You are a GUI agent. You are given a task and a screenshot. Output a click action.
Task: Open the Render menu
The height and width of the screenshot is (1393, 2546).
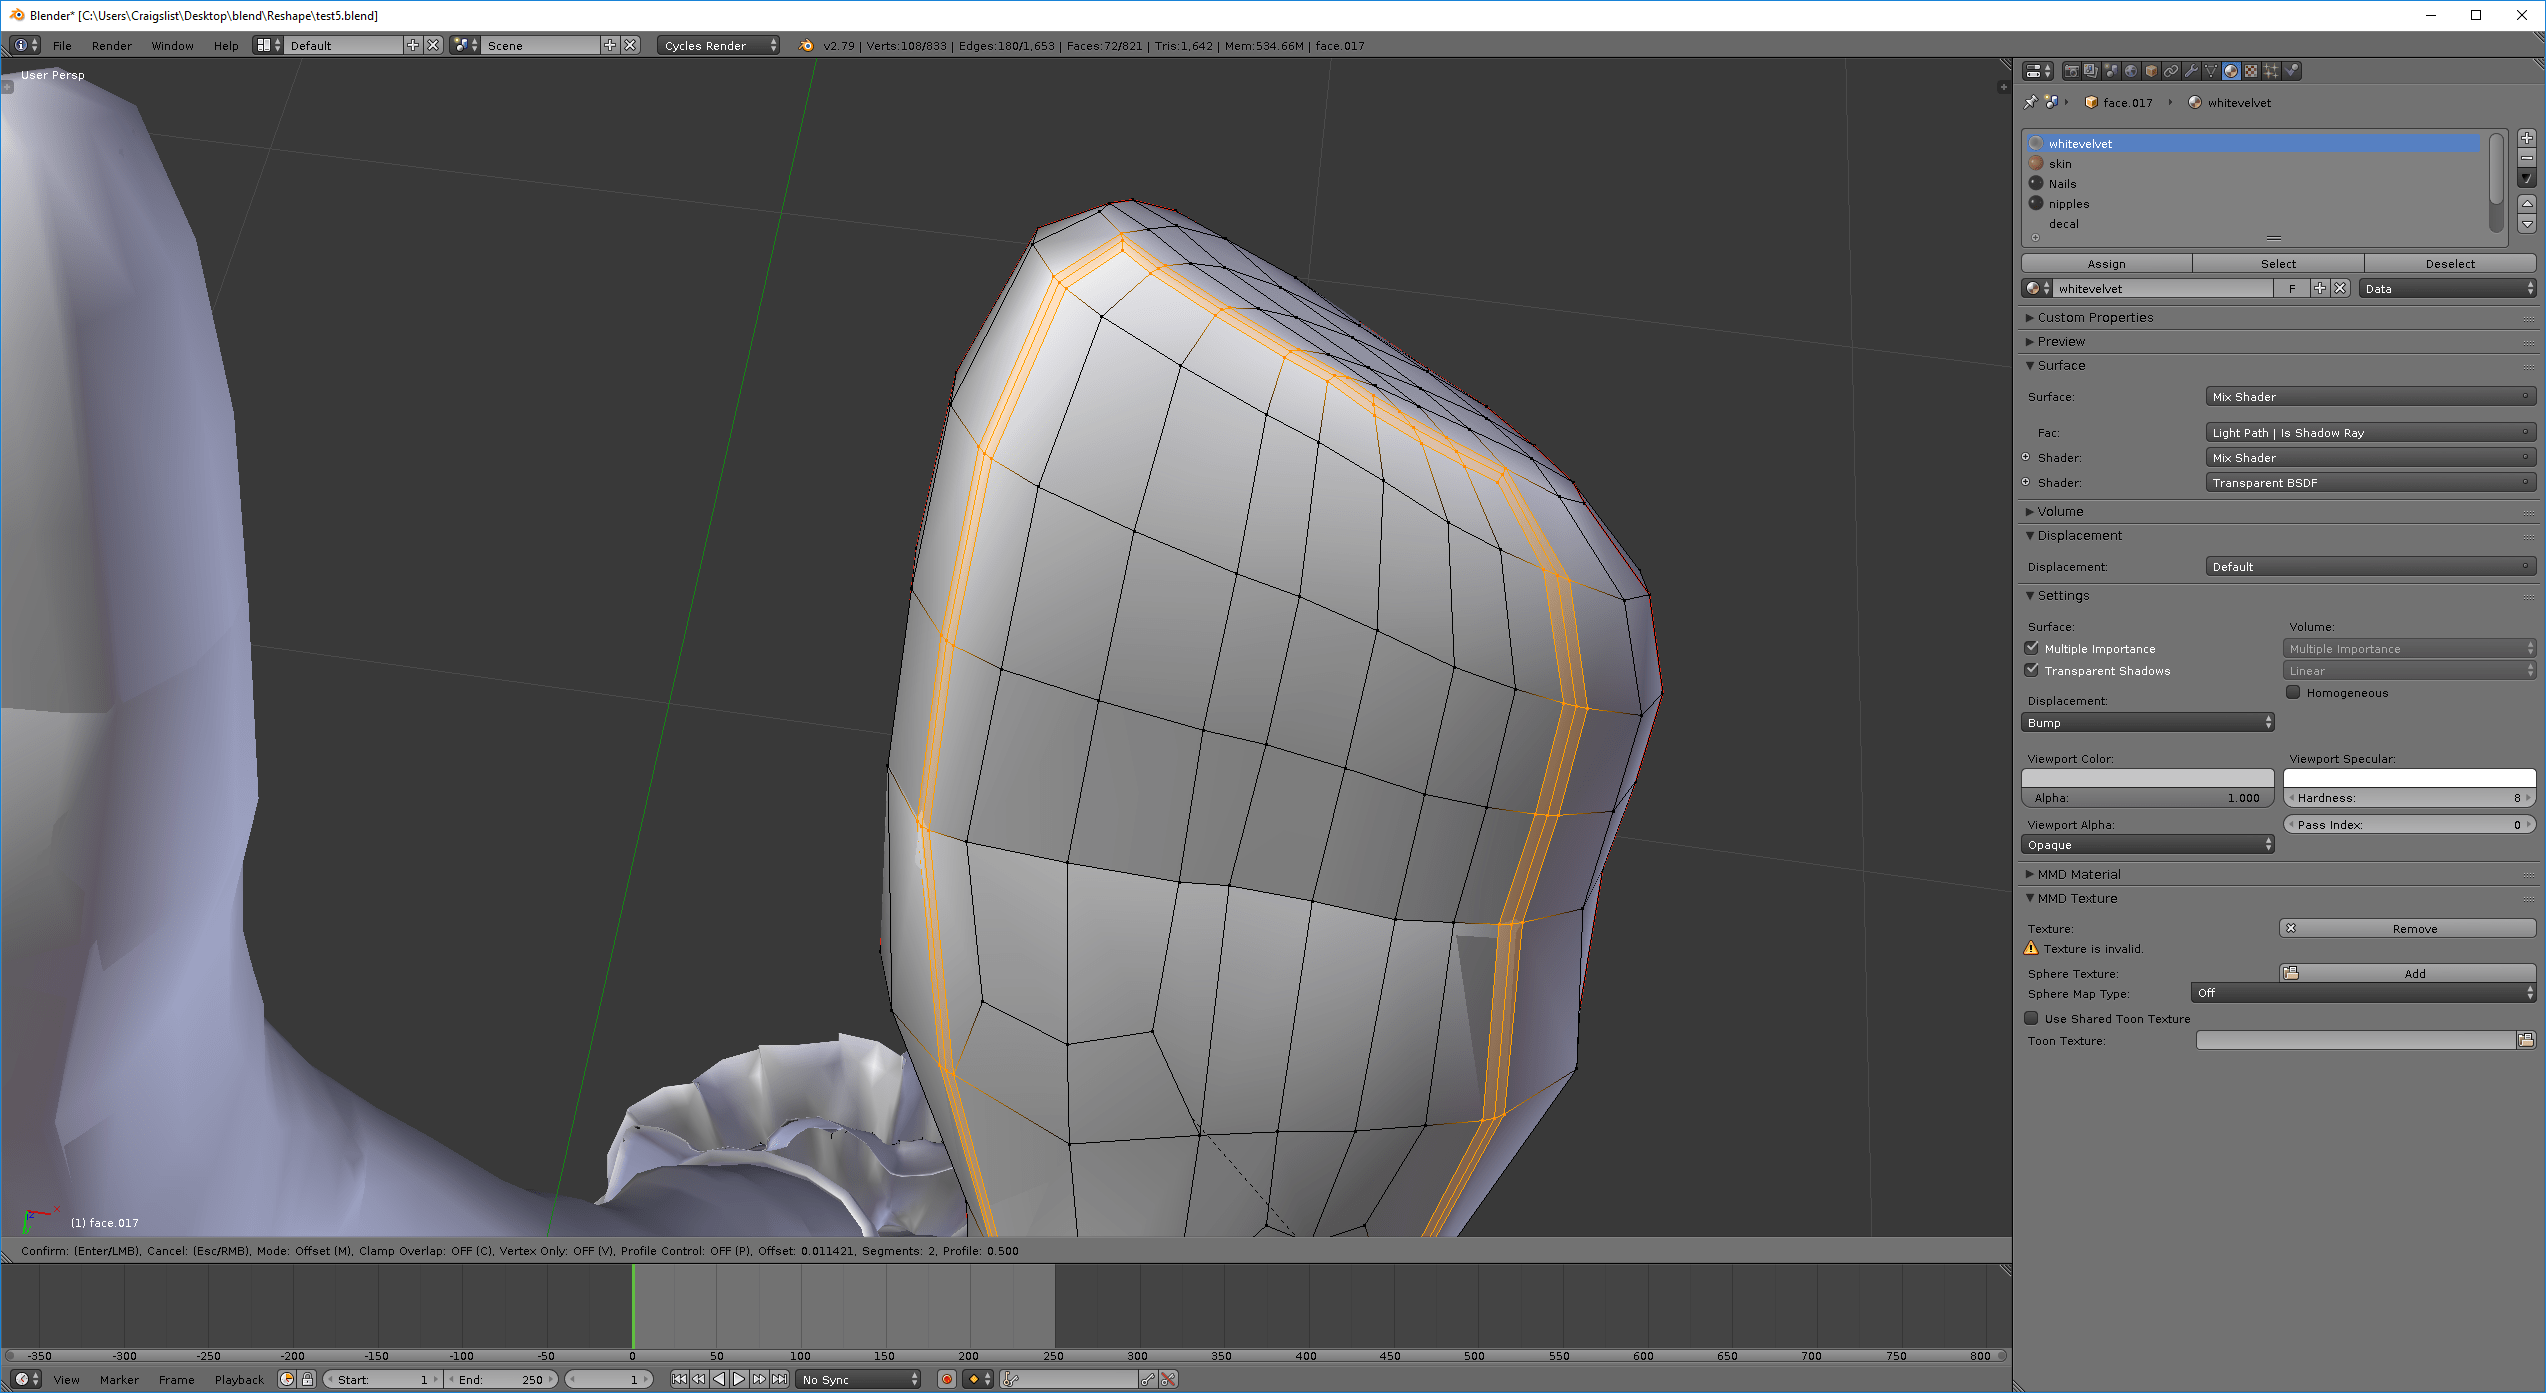tap(111, 45)
